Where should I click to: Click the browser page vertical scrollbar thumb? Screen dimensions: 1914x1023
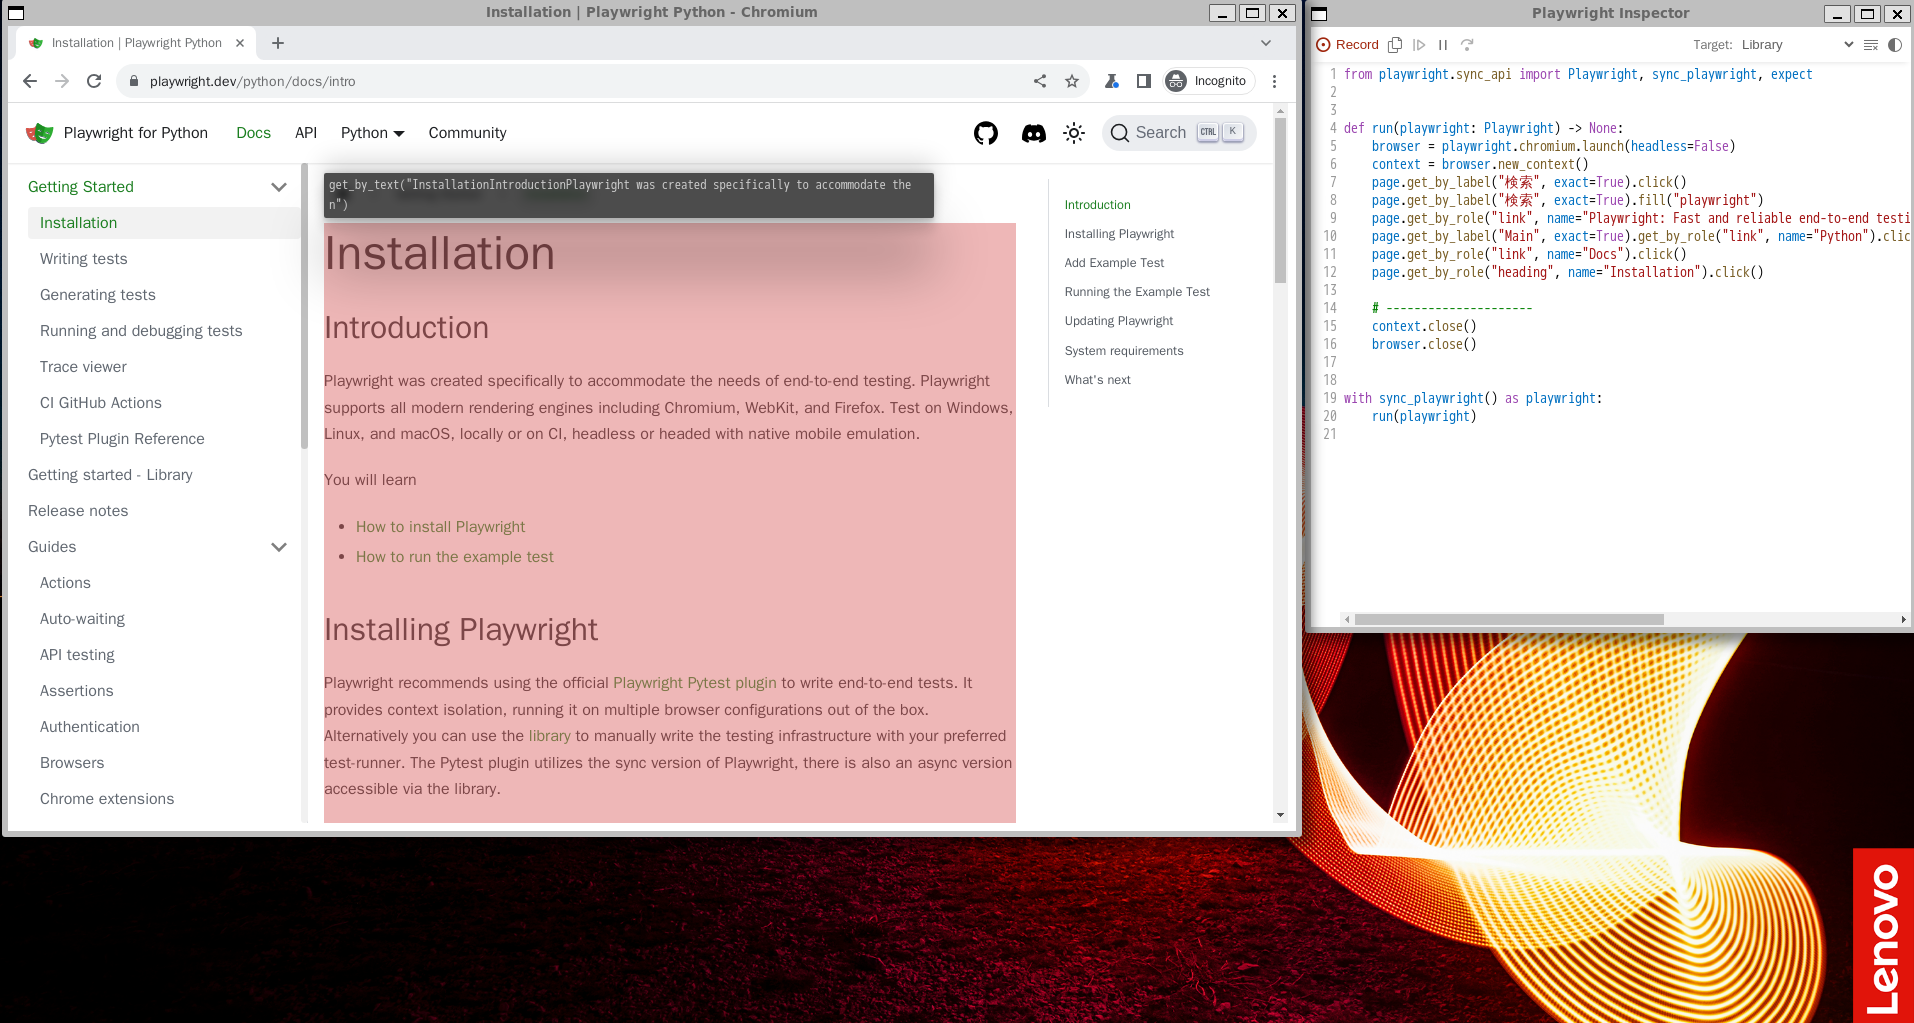[1280, 200]
